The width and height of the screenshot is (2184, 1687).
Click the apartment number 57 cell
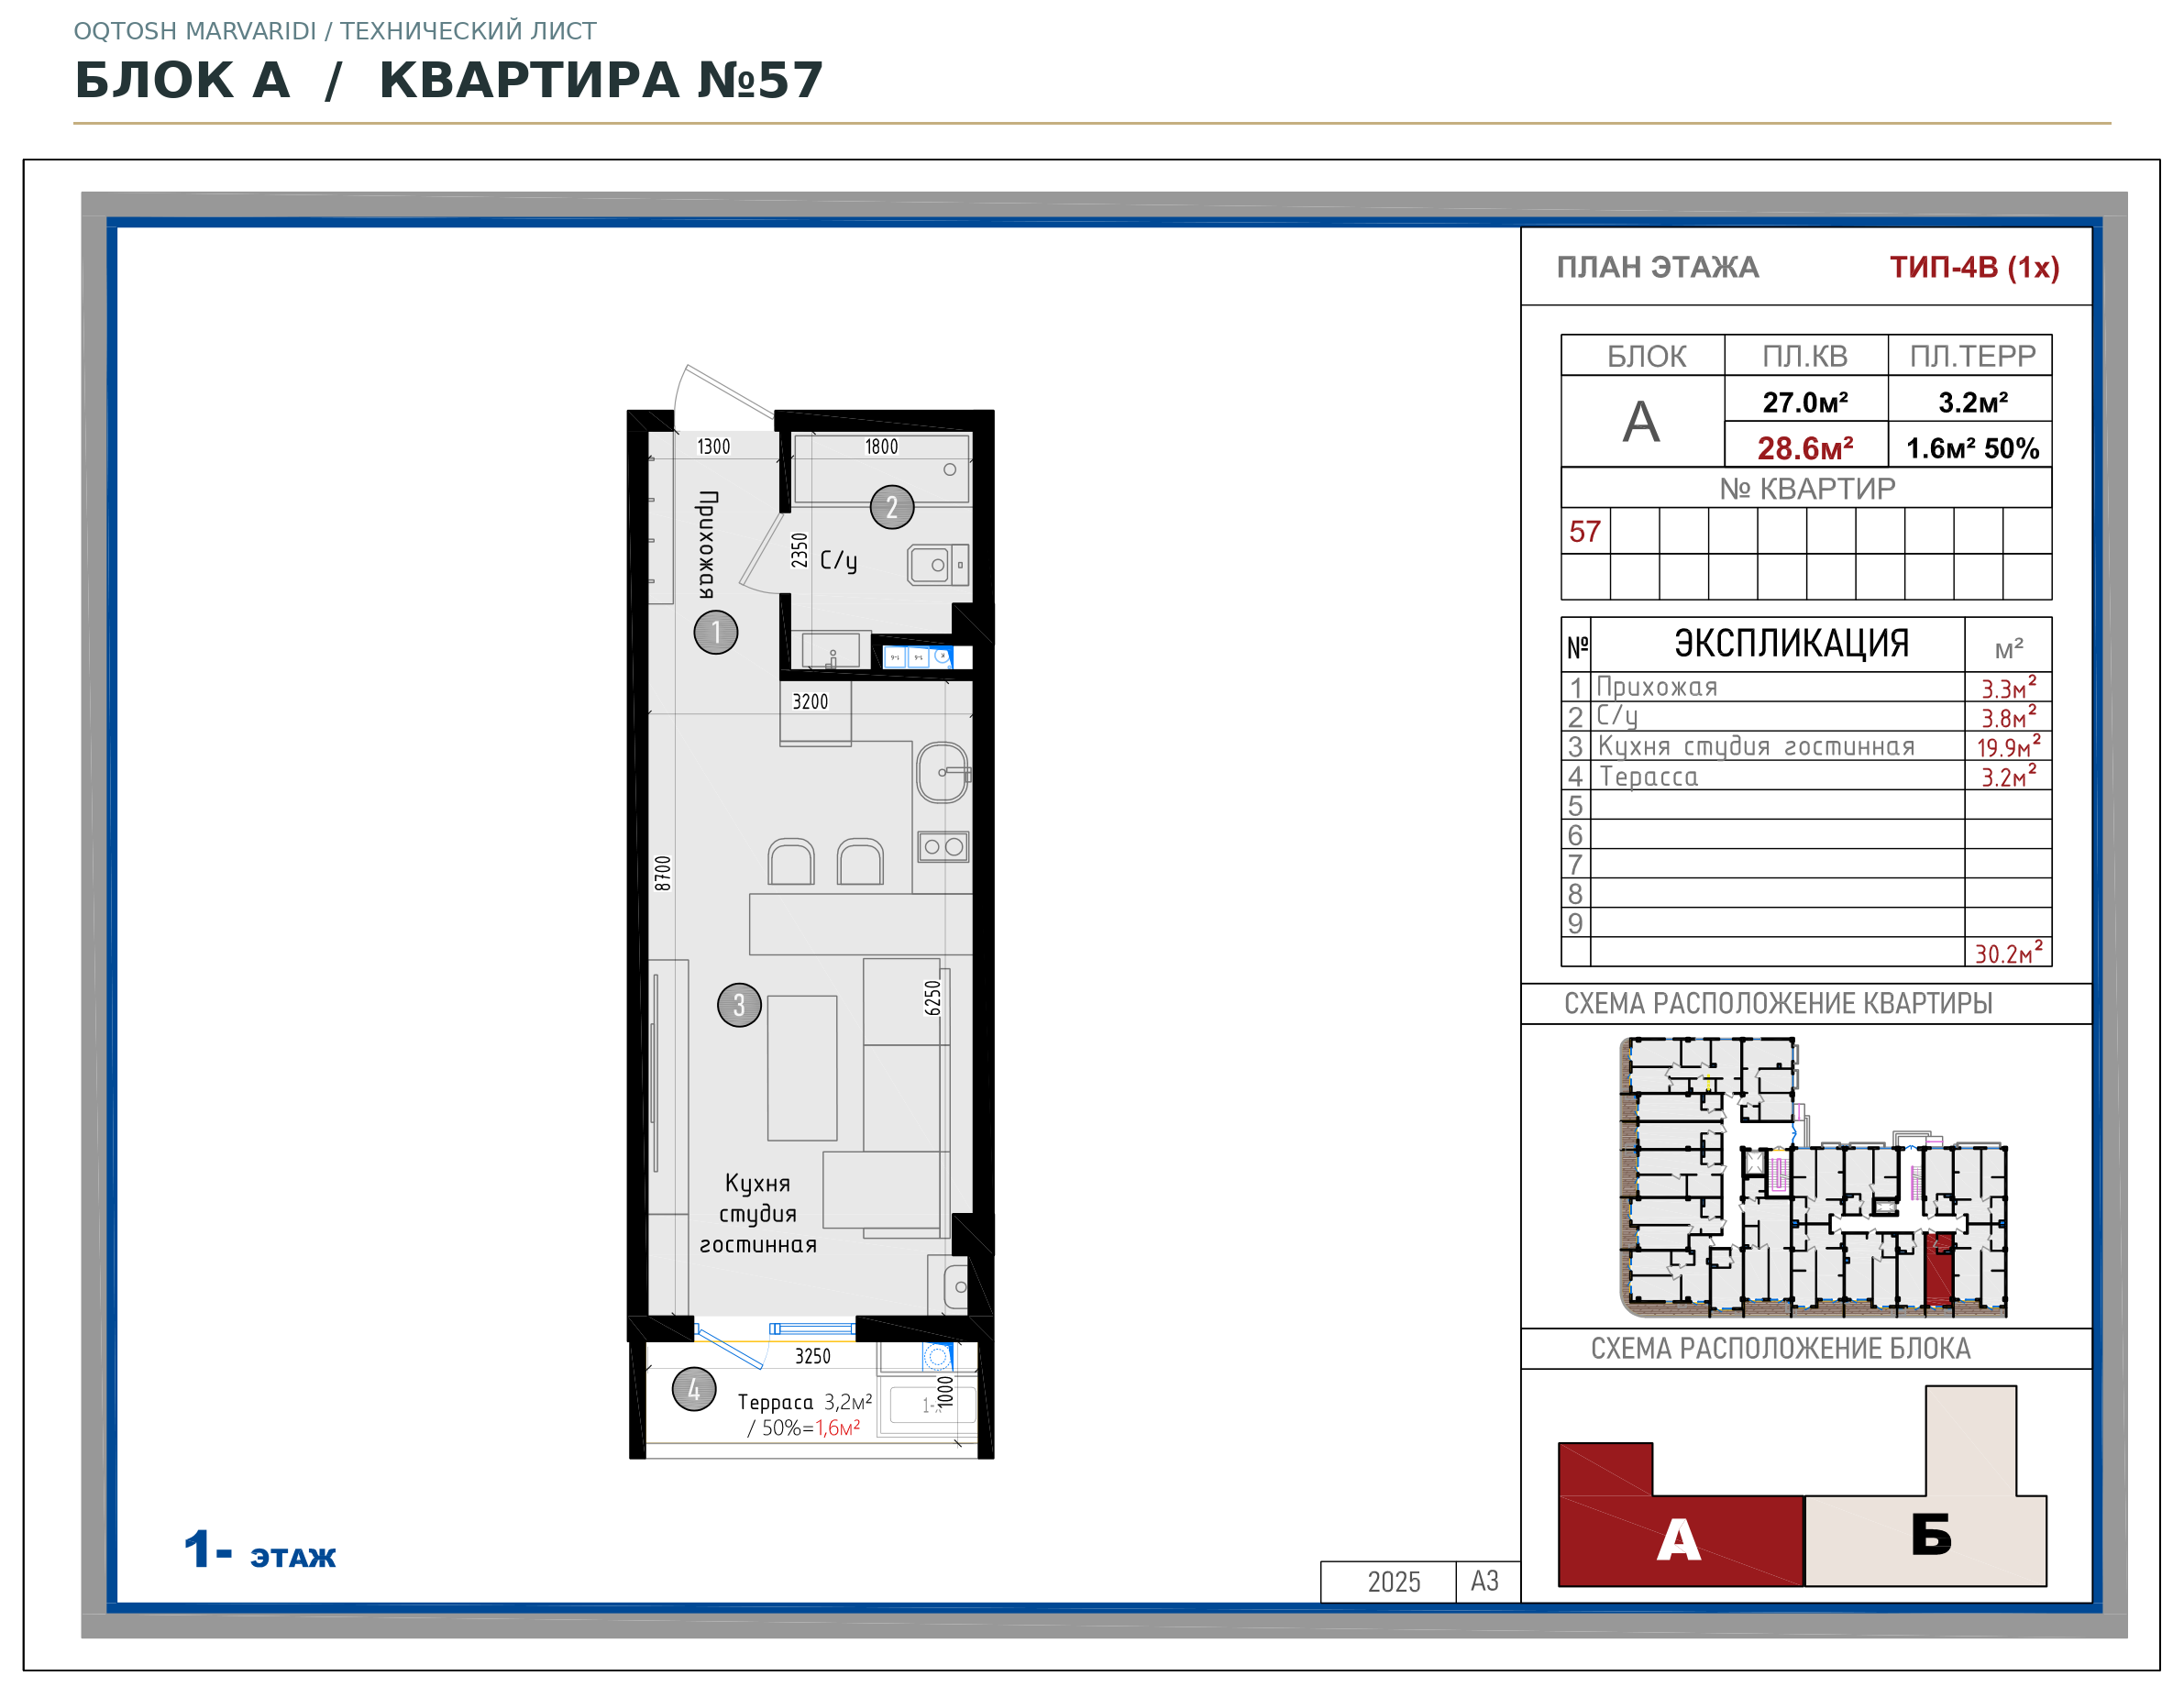1585,531
